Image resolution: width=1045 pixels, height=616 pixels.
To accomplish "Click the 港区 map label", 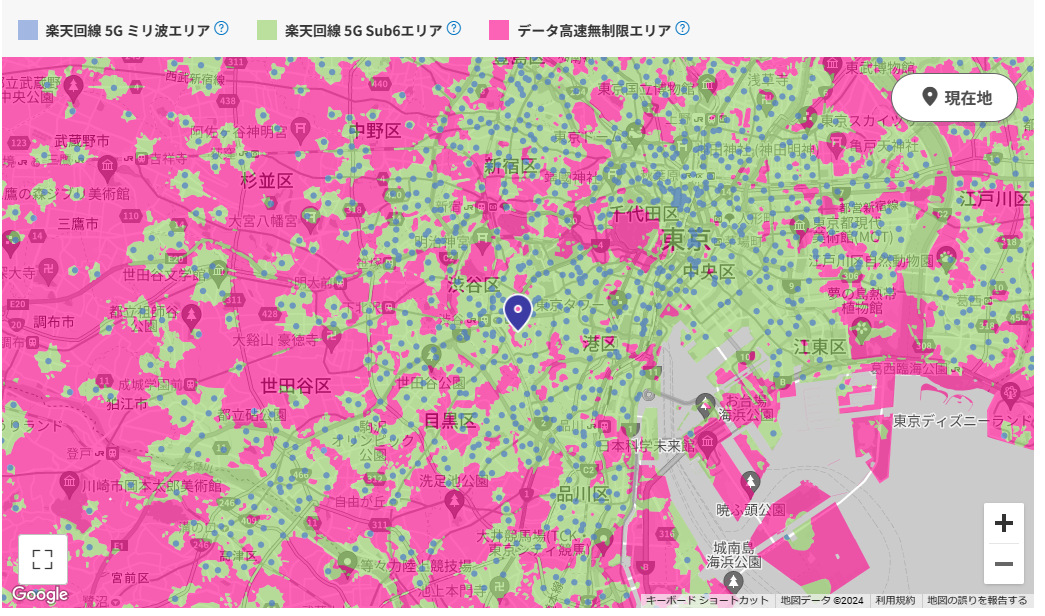I will [599, 343].
